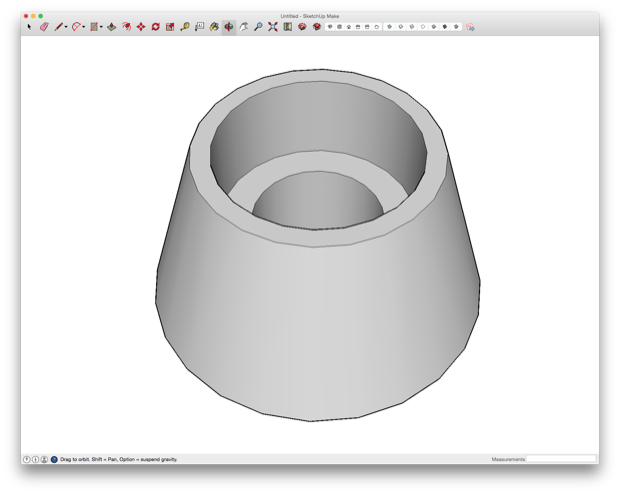This screenshot has height=494, width=620.
Task: Click the Share Model icon at toolbar end
Action: pyautogui.click(x=470, y=27)
